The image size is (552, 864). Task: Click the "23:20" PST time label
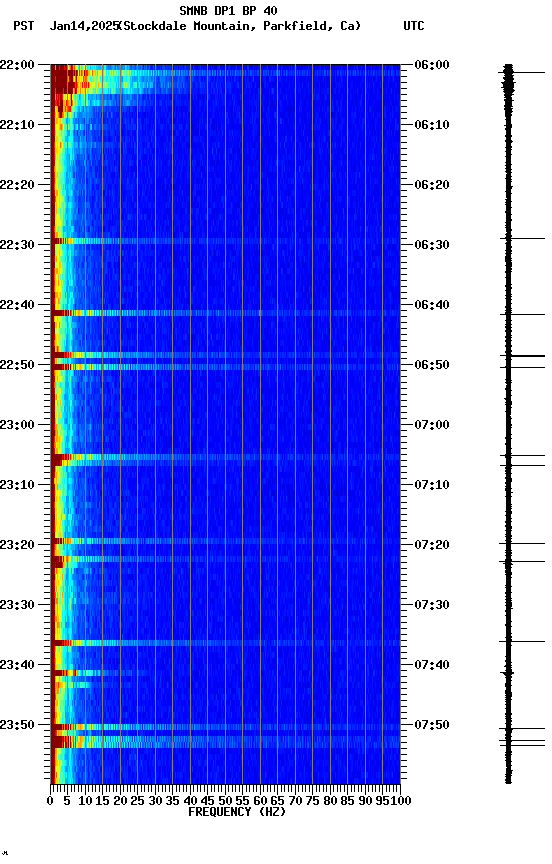pyautogui.click(x=17, y=546)
